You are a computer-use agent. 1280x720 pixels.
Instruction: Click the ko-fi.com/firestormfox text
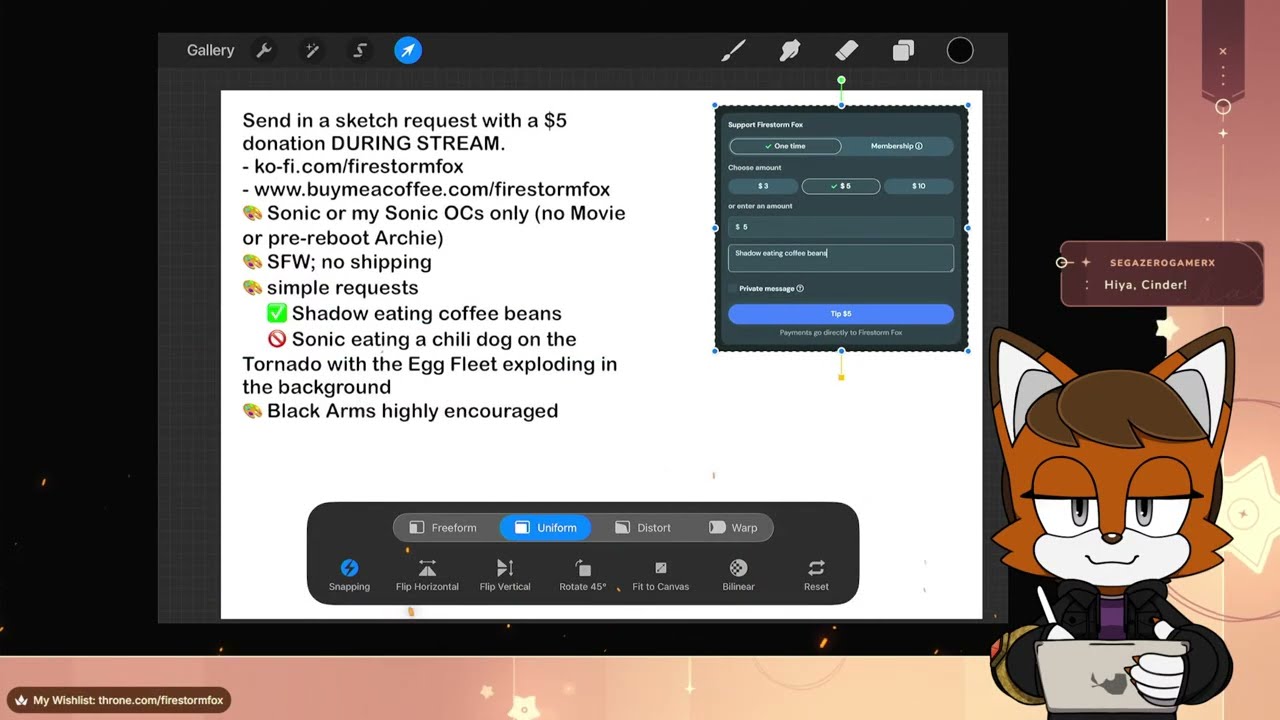click(x=358, y=166)
